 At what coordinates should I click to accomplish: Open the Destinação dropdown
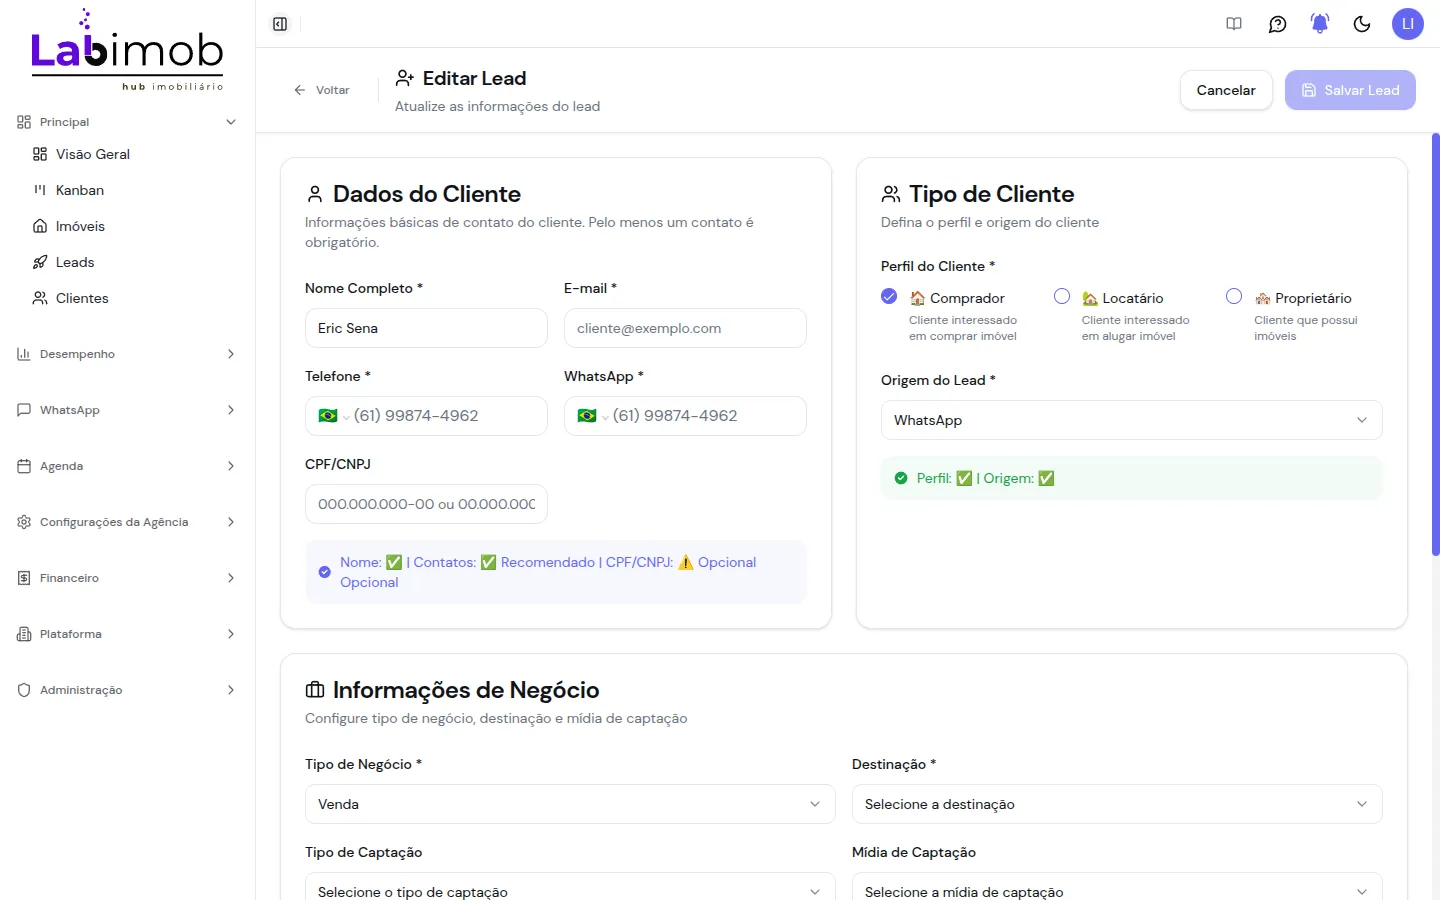pyautogui.click(x=1117, y=804)
